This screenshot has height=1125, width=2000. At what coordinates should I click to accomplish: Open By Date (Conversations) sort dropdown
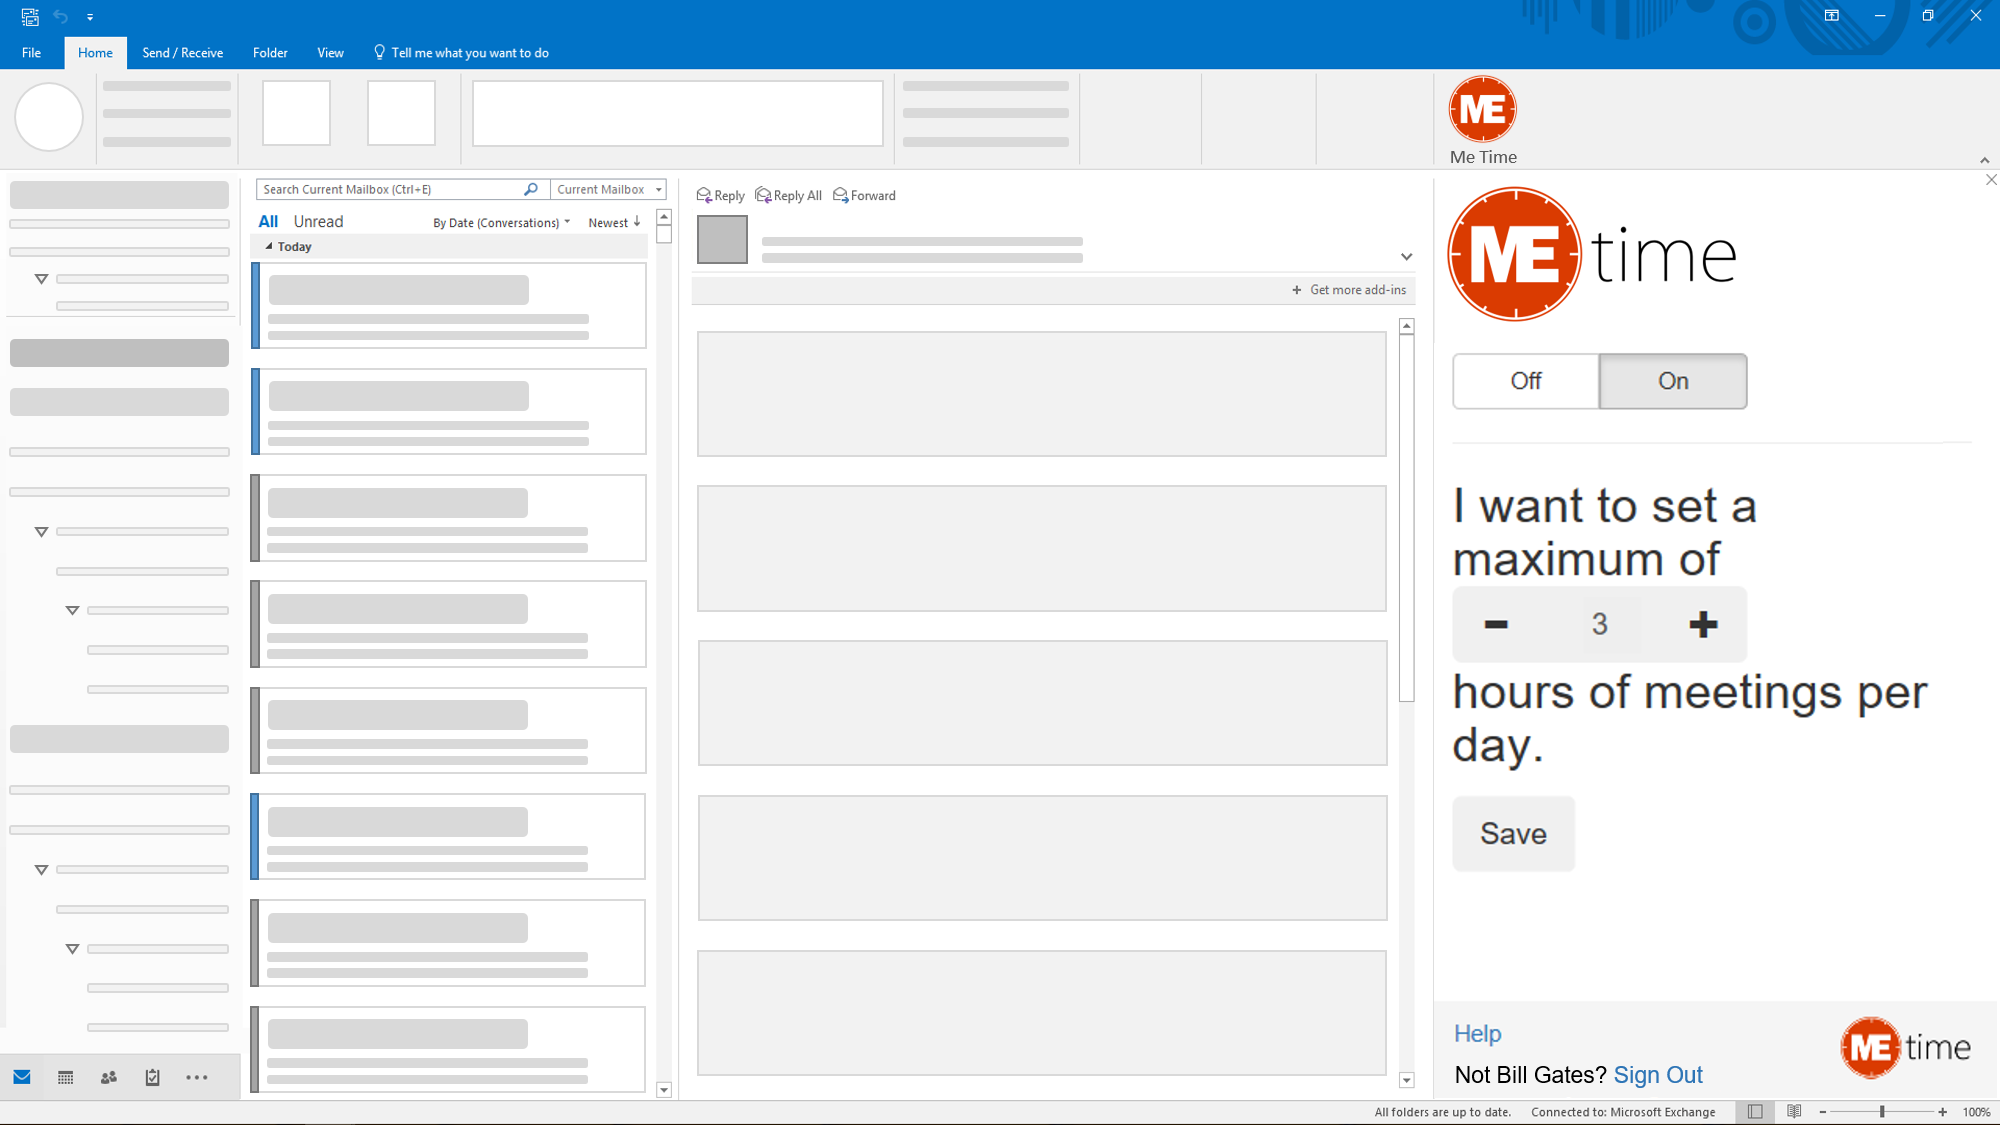(501, 222)
